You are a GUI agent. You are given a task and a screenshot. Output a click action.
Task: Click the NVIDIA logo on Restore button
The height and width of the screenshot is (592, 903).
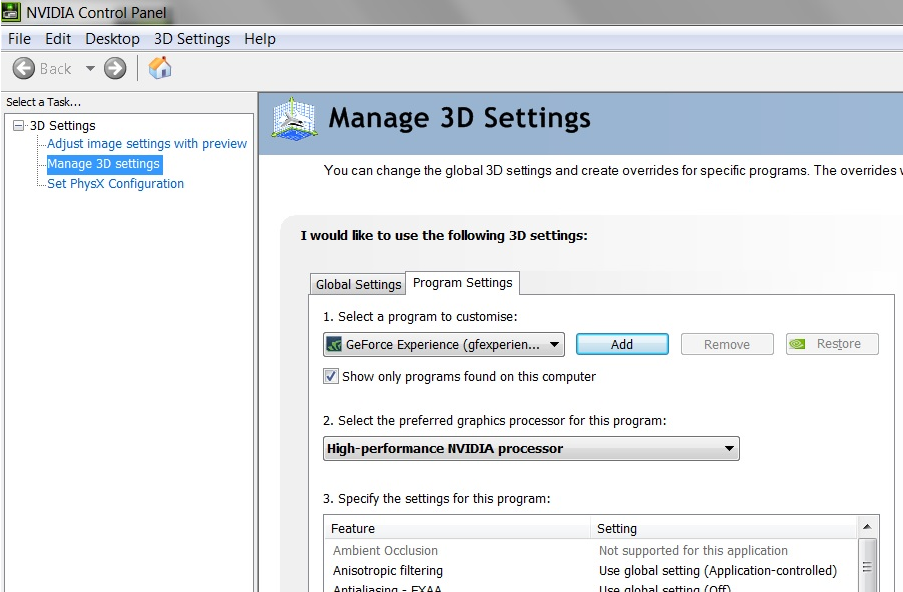click(797, 344)
